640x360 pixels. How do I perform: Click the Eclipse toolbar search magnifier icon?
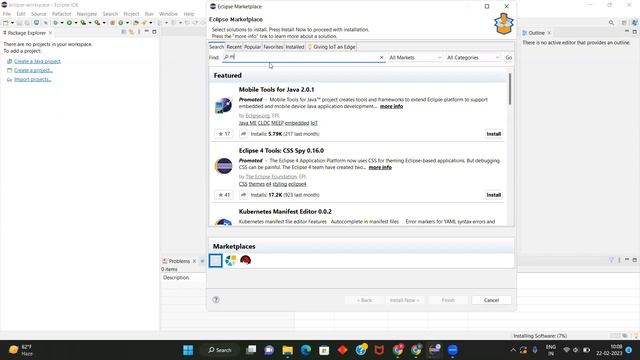click(x=611, y=23)
